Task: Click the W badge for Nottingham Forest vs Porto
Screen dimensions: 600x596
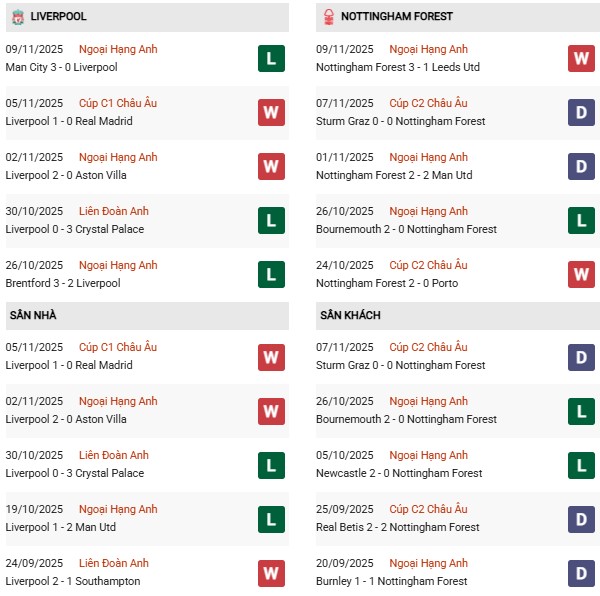Action: [582, 275]
